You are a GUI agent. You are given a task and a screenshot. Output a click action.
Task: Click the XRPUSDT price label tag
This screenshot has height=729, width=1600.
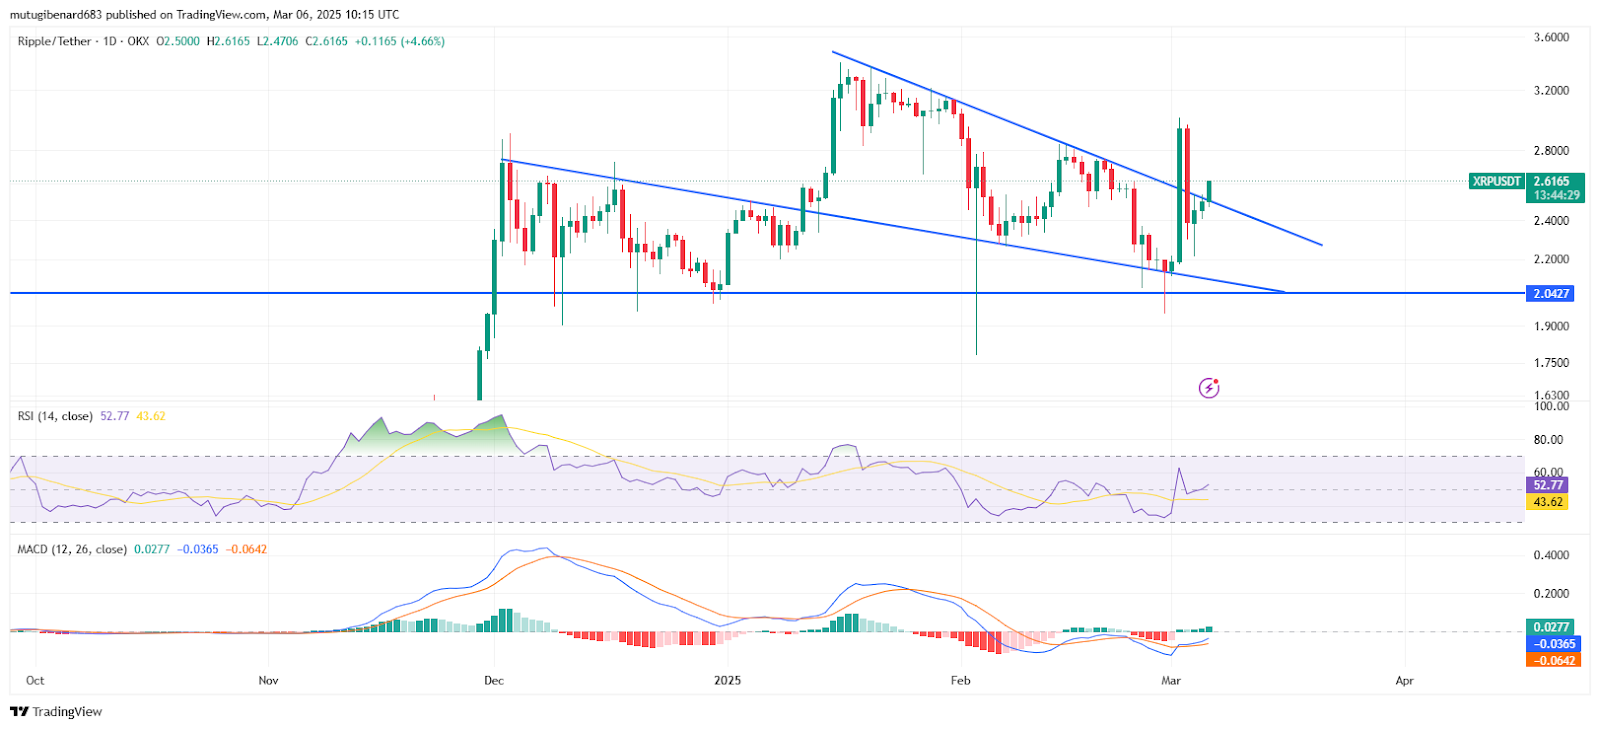(1497, 181)
